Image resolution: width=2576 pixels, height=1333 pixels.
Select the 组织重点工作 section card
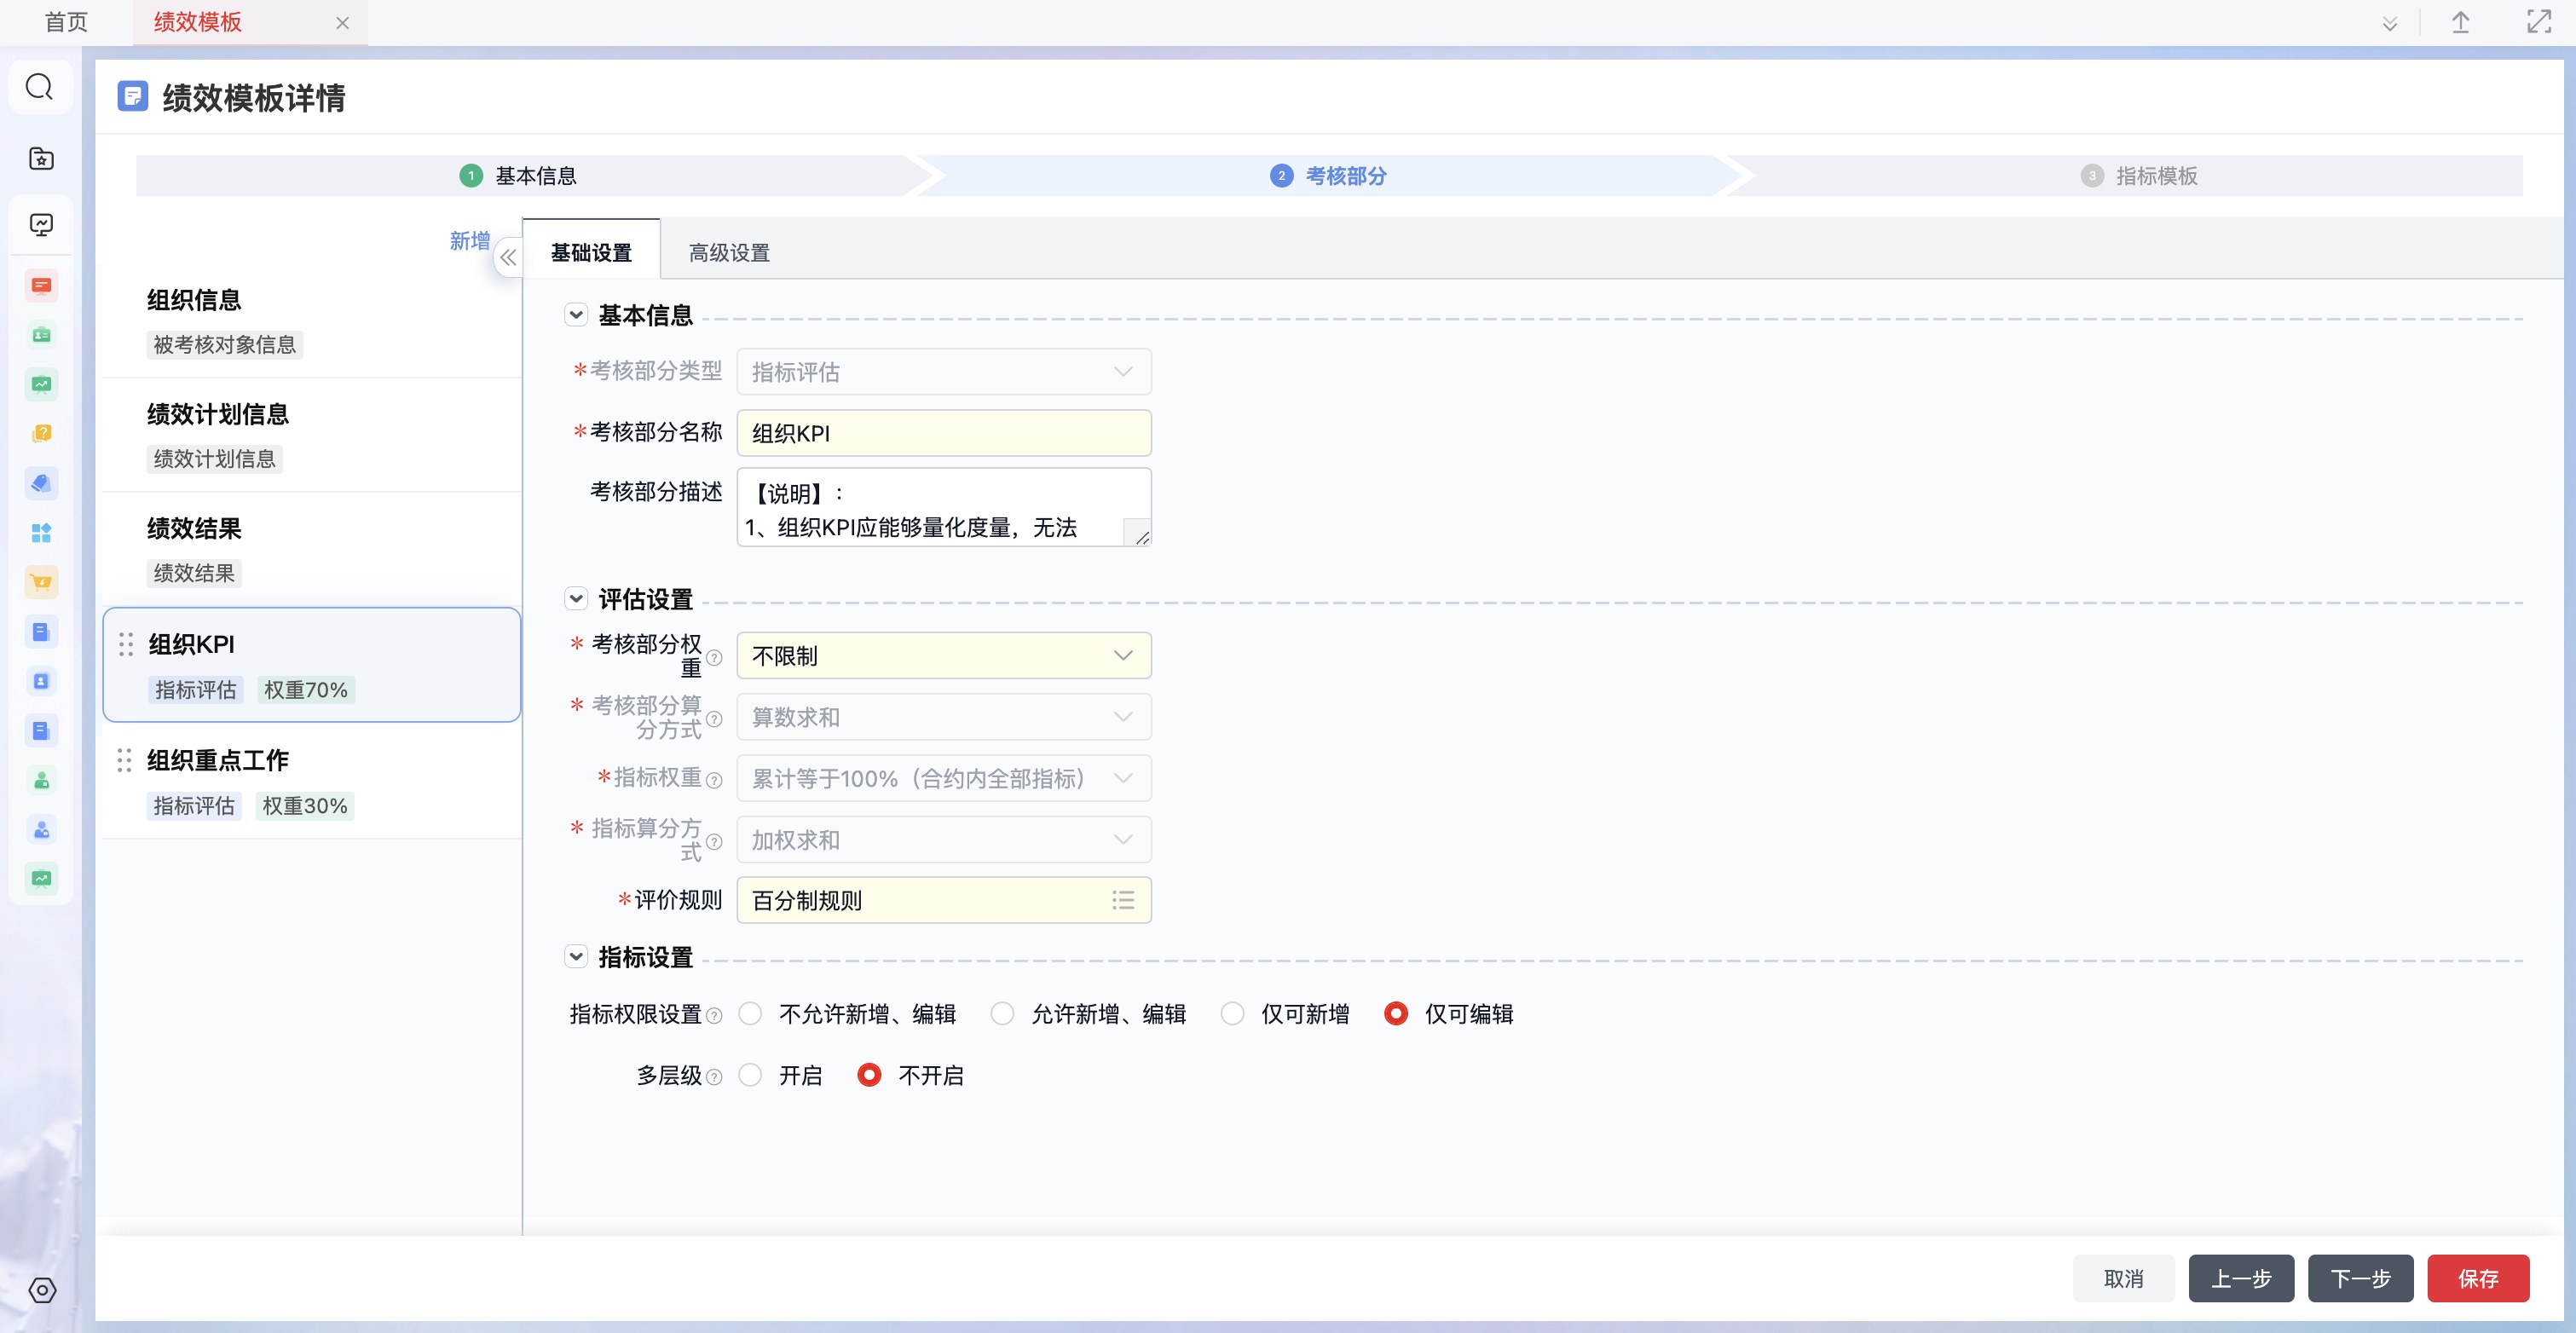312,781
